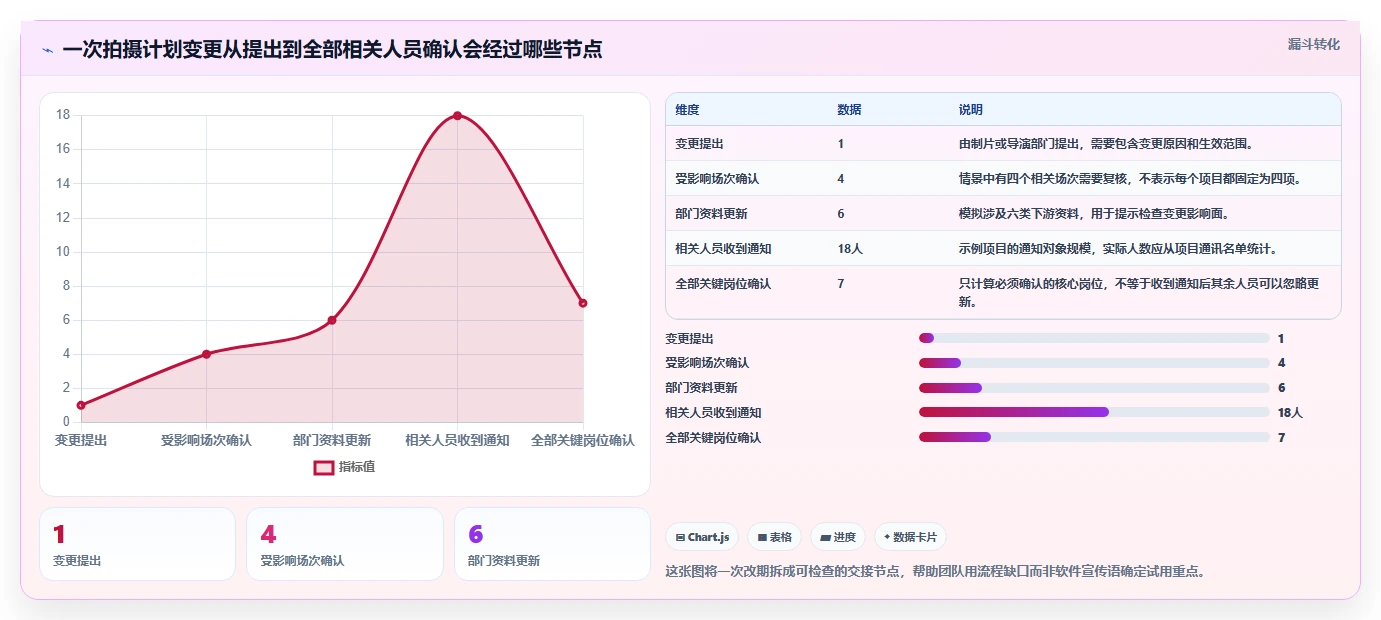Click the x-axis label 全部关键岗位确认

pos(582,440)
